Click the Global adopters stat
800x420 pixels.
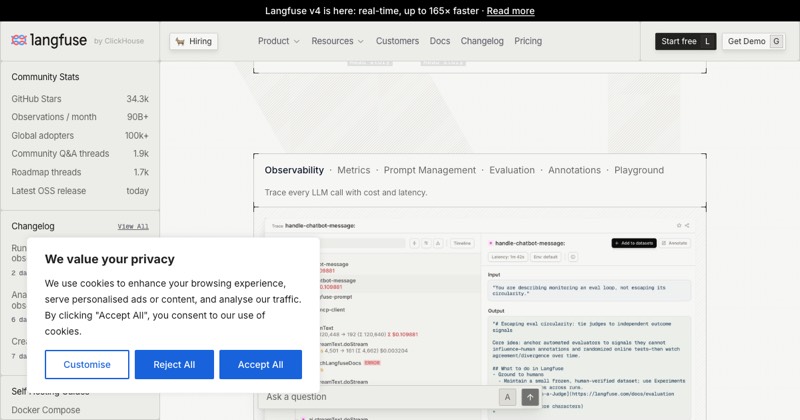[x=80, y=136]
